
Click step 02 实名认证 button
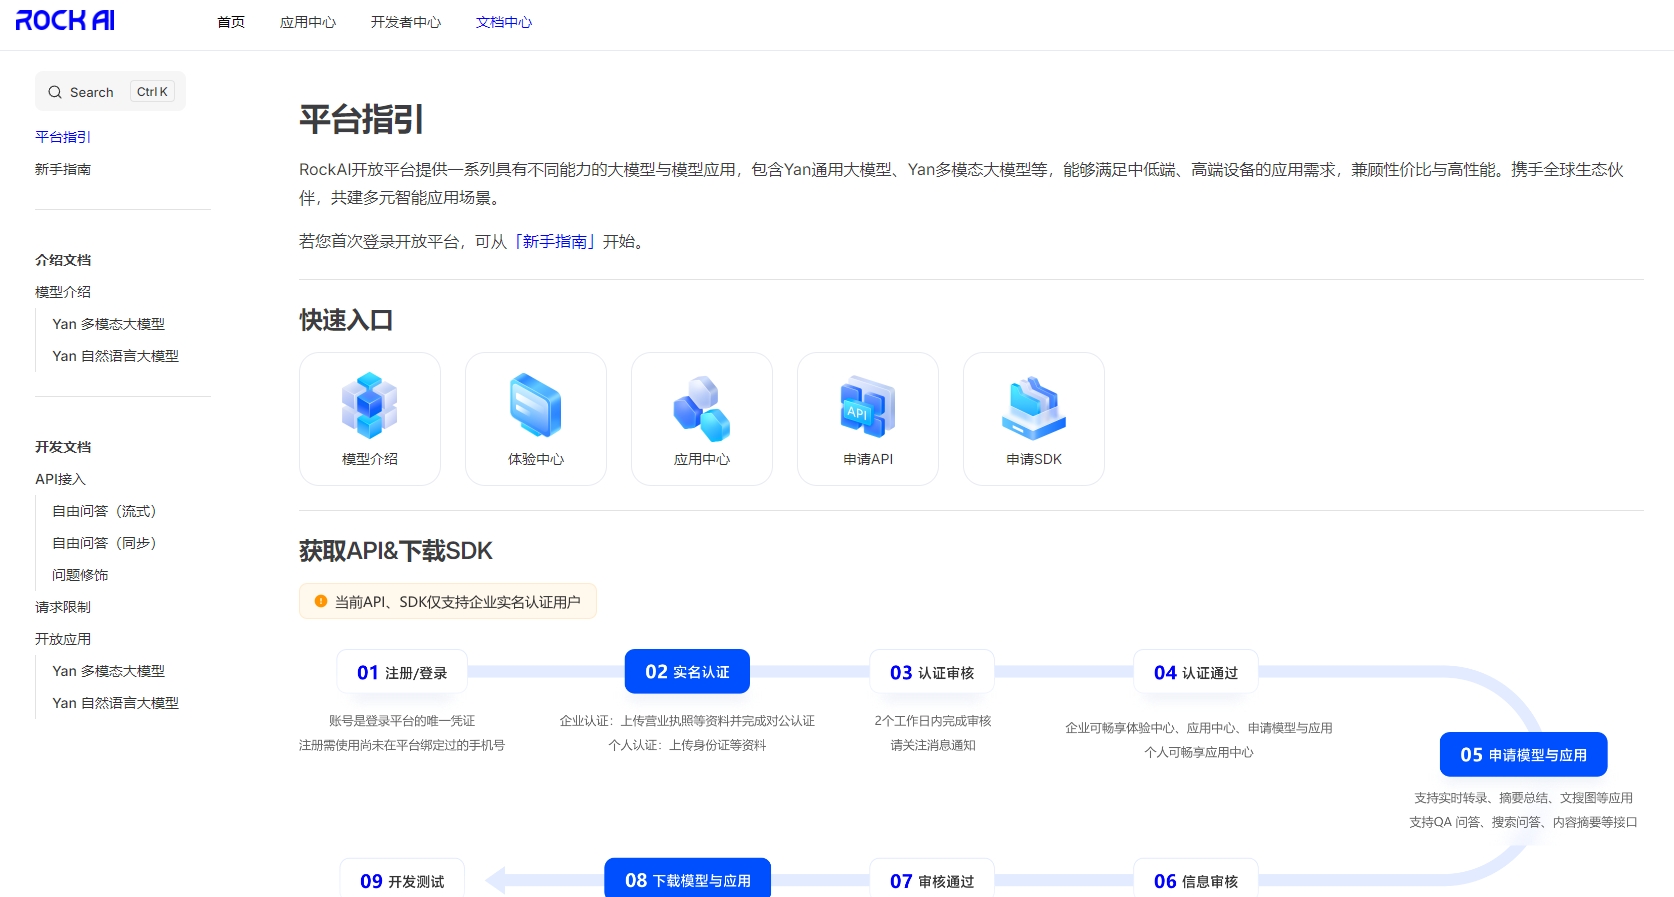click(x=687, y=672)
